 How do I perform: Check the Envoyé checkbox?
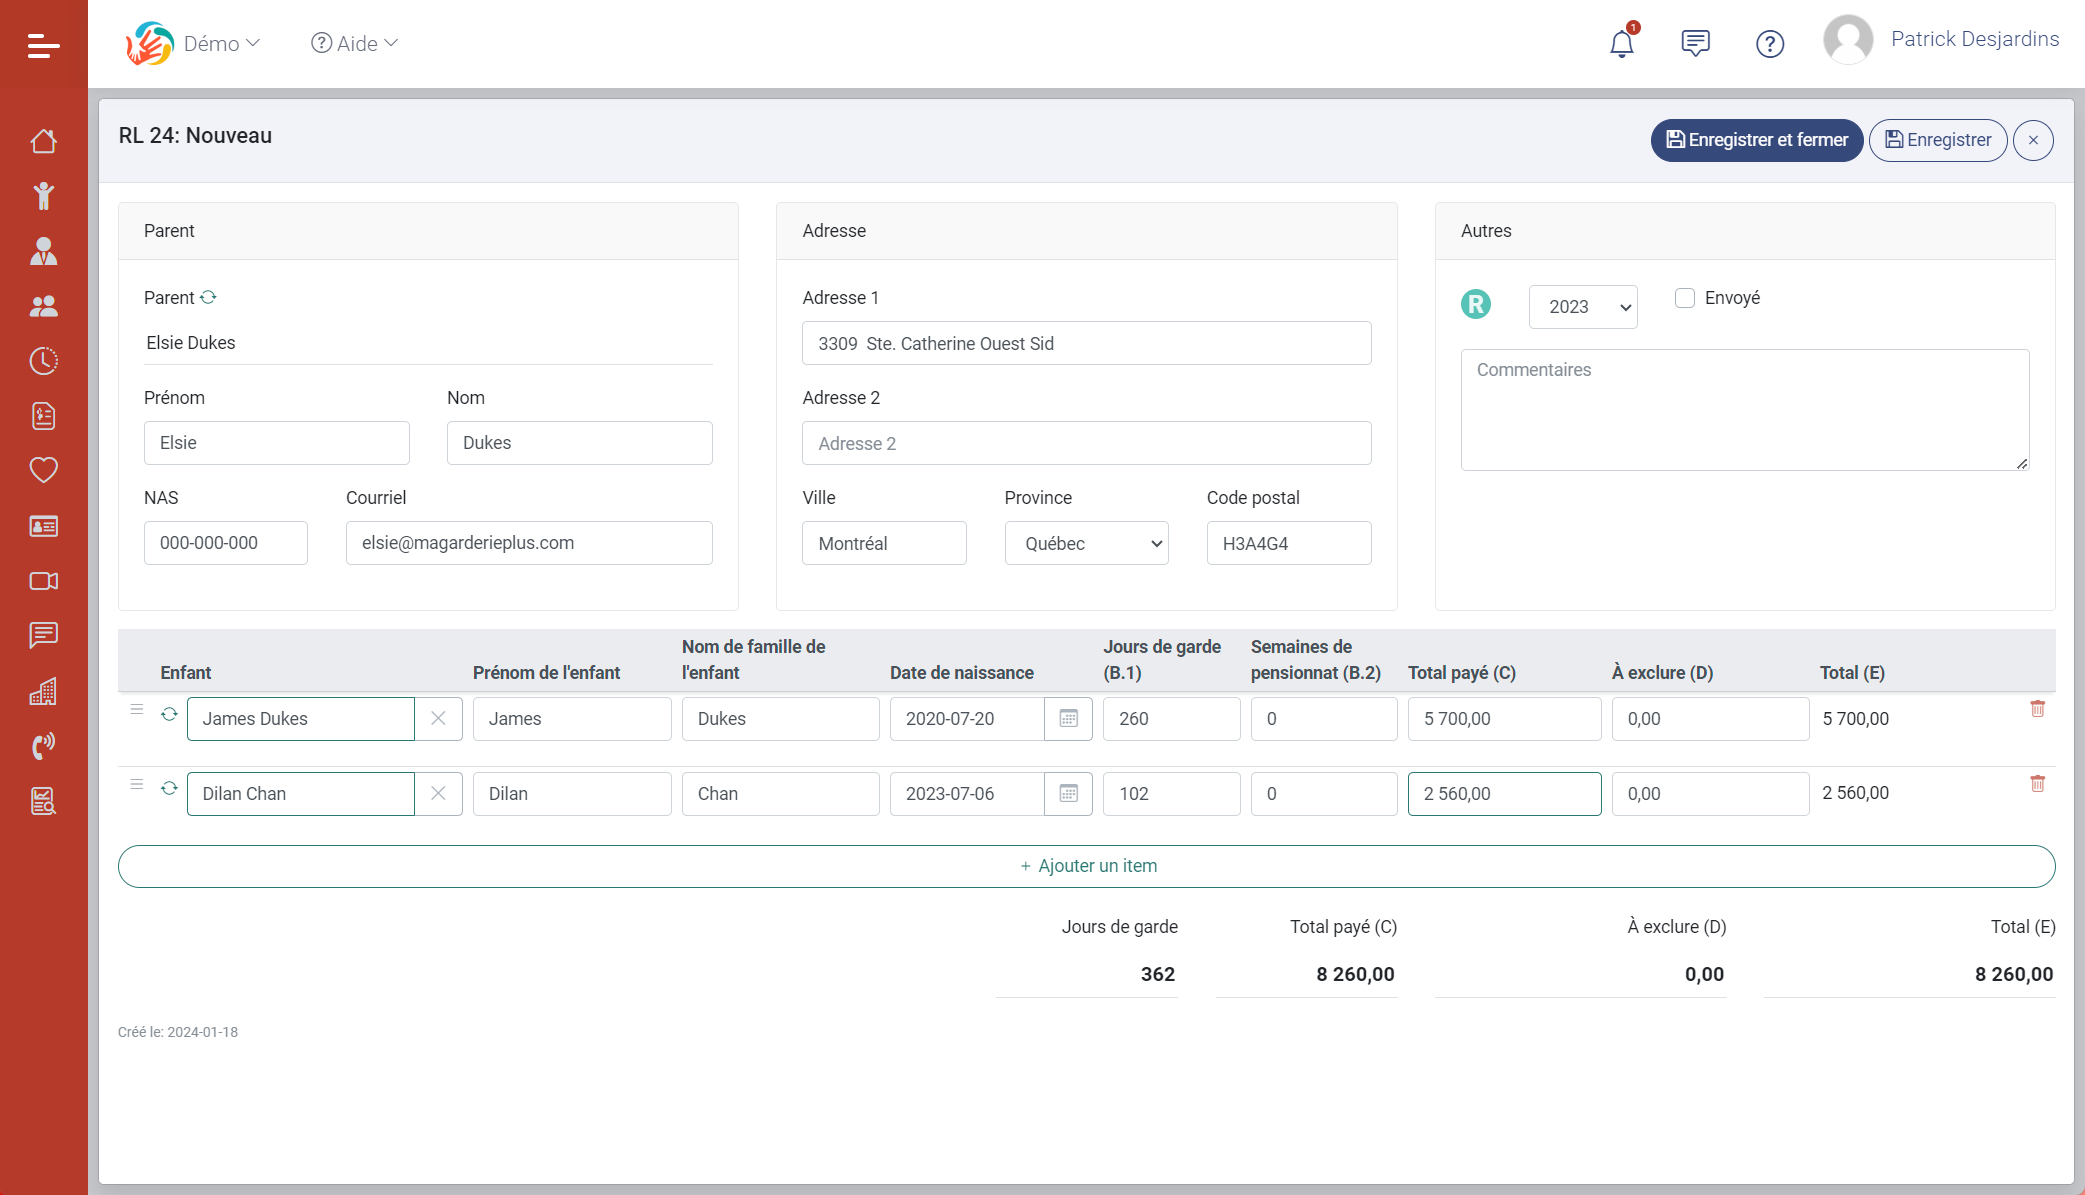point(1685,298)
